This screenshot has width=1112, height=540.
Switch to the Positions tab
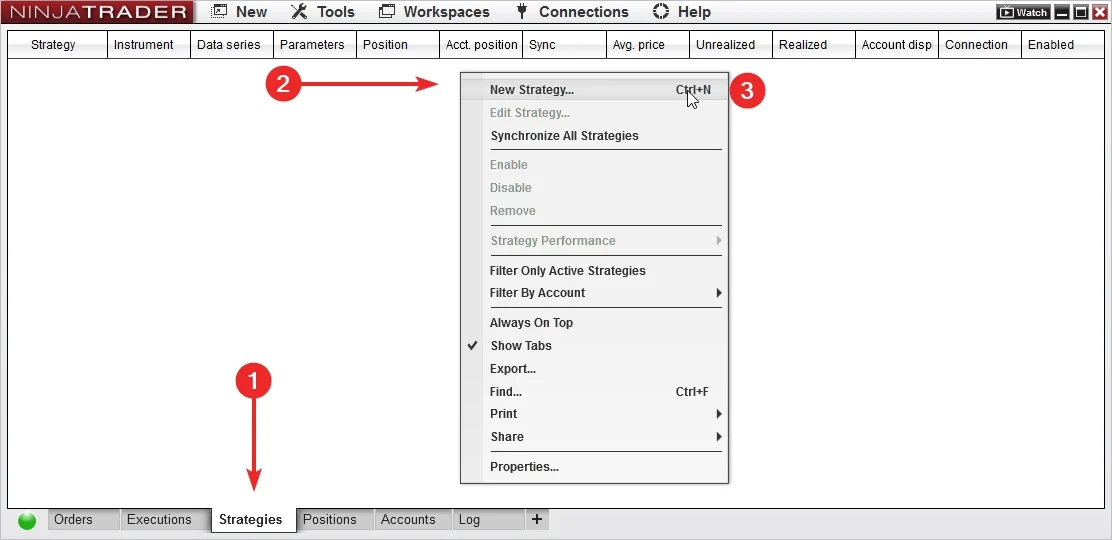coord(329,519)
